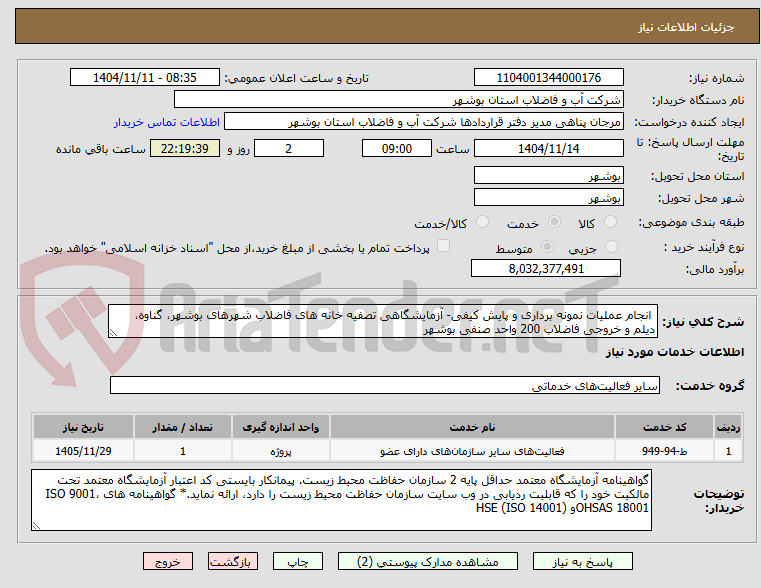
Task: Open 'اطلاعات تماس خریدار' link
Action: pyautogui.click(x=167, y=122)
